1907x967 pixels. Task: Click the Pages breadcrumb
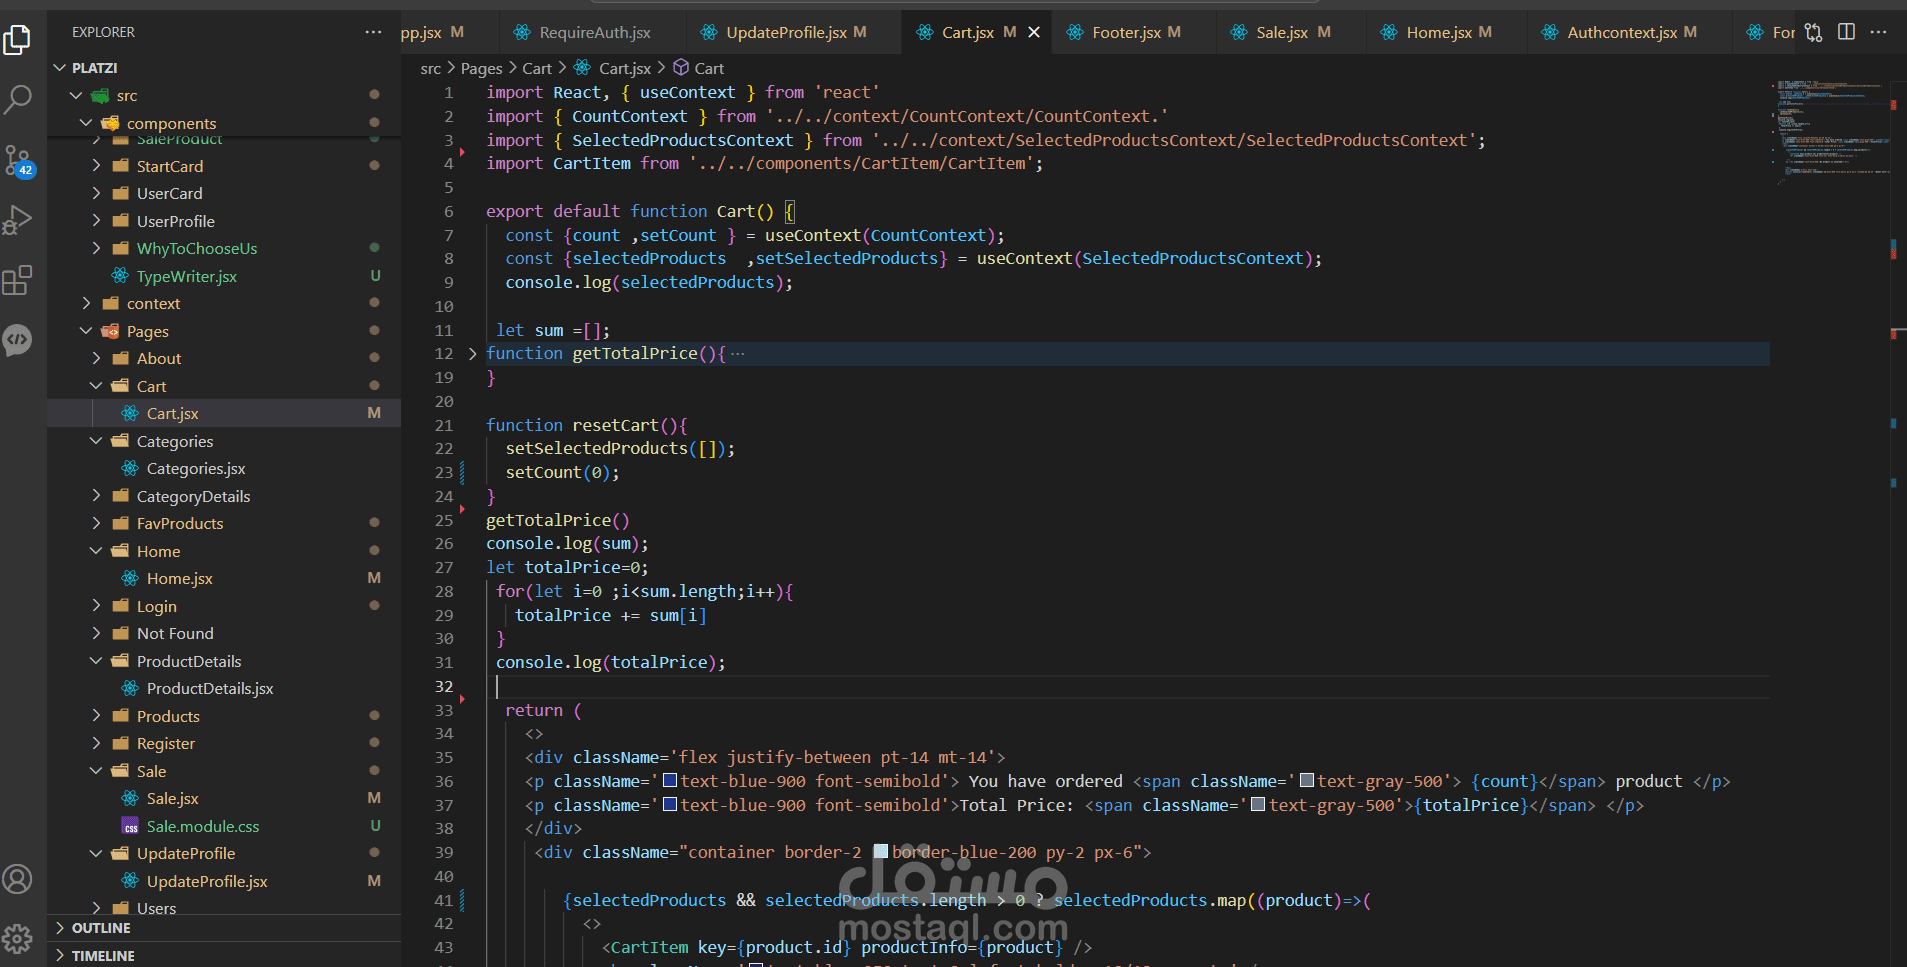(x=481, y=68)
